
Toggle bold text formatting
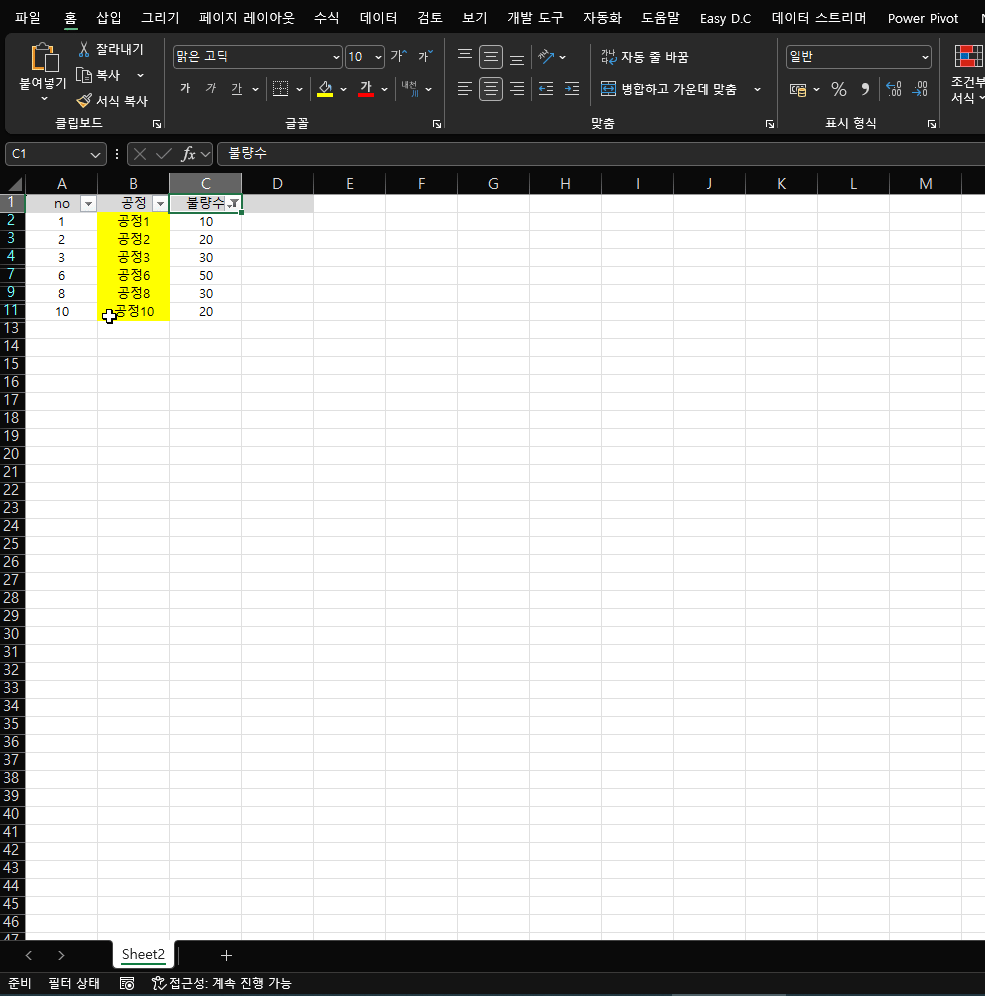(185, 89)
